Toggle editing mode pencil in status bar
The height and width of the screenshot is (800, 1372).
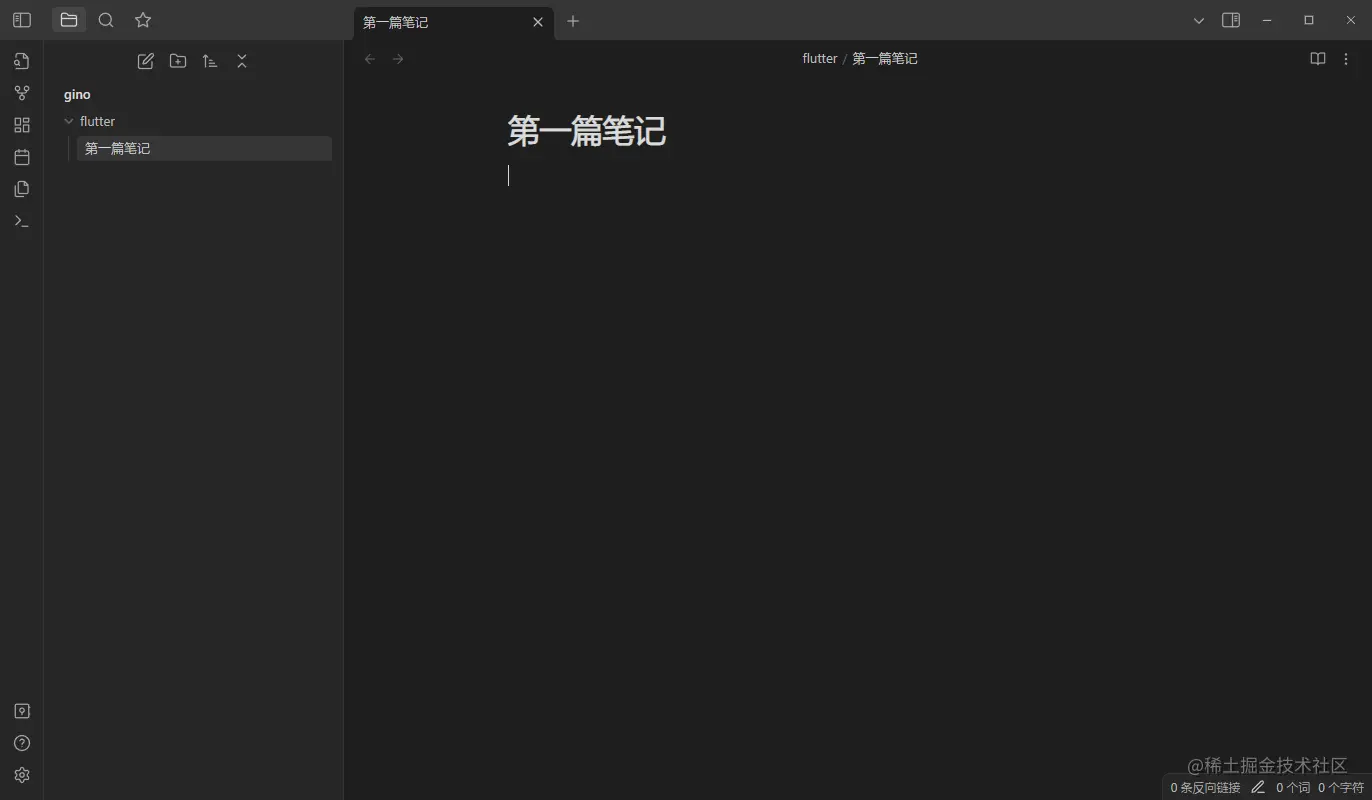tap(1258, 787)
